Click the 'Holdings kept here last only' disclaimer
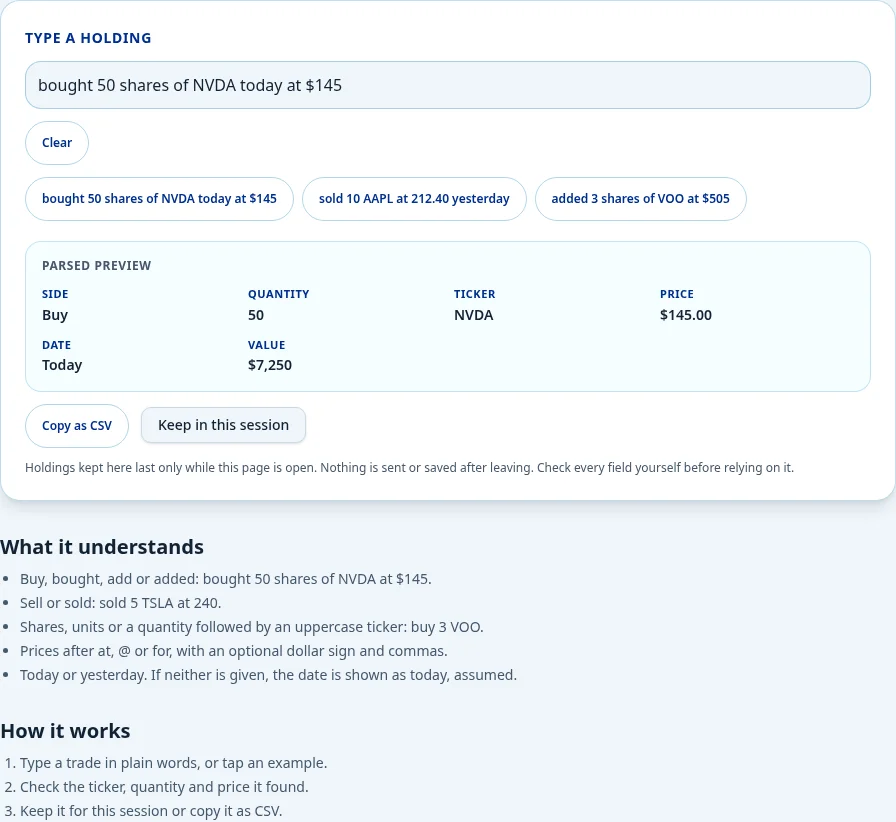The width and height of the screenshot is (896, 822). (x=409, y=468)
